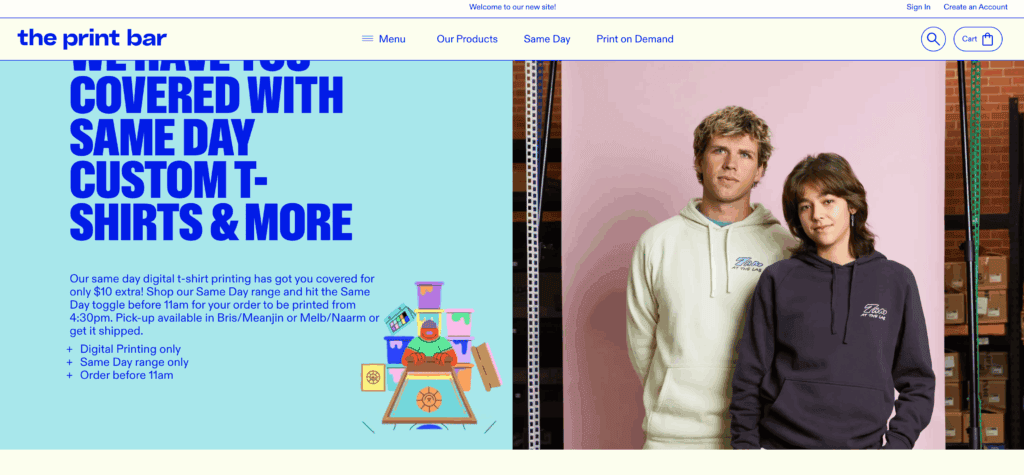Open the Cart button
This screenshot has height=475, width=1024.
pyautogui.click(x=978, y=39)
